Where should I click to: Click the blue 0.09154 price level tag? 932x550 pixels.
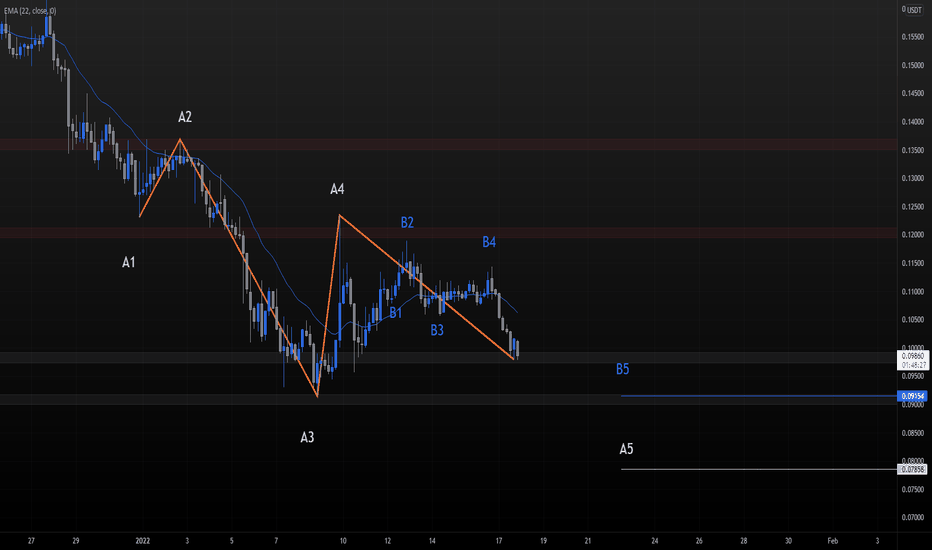point(912,396)
